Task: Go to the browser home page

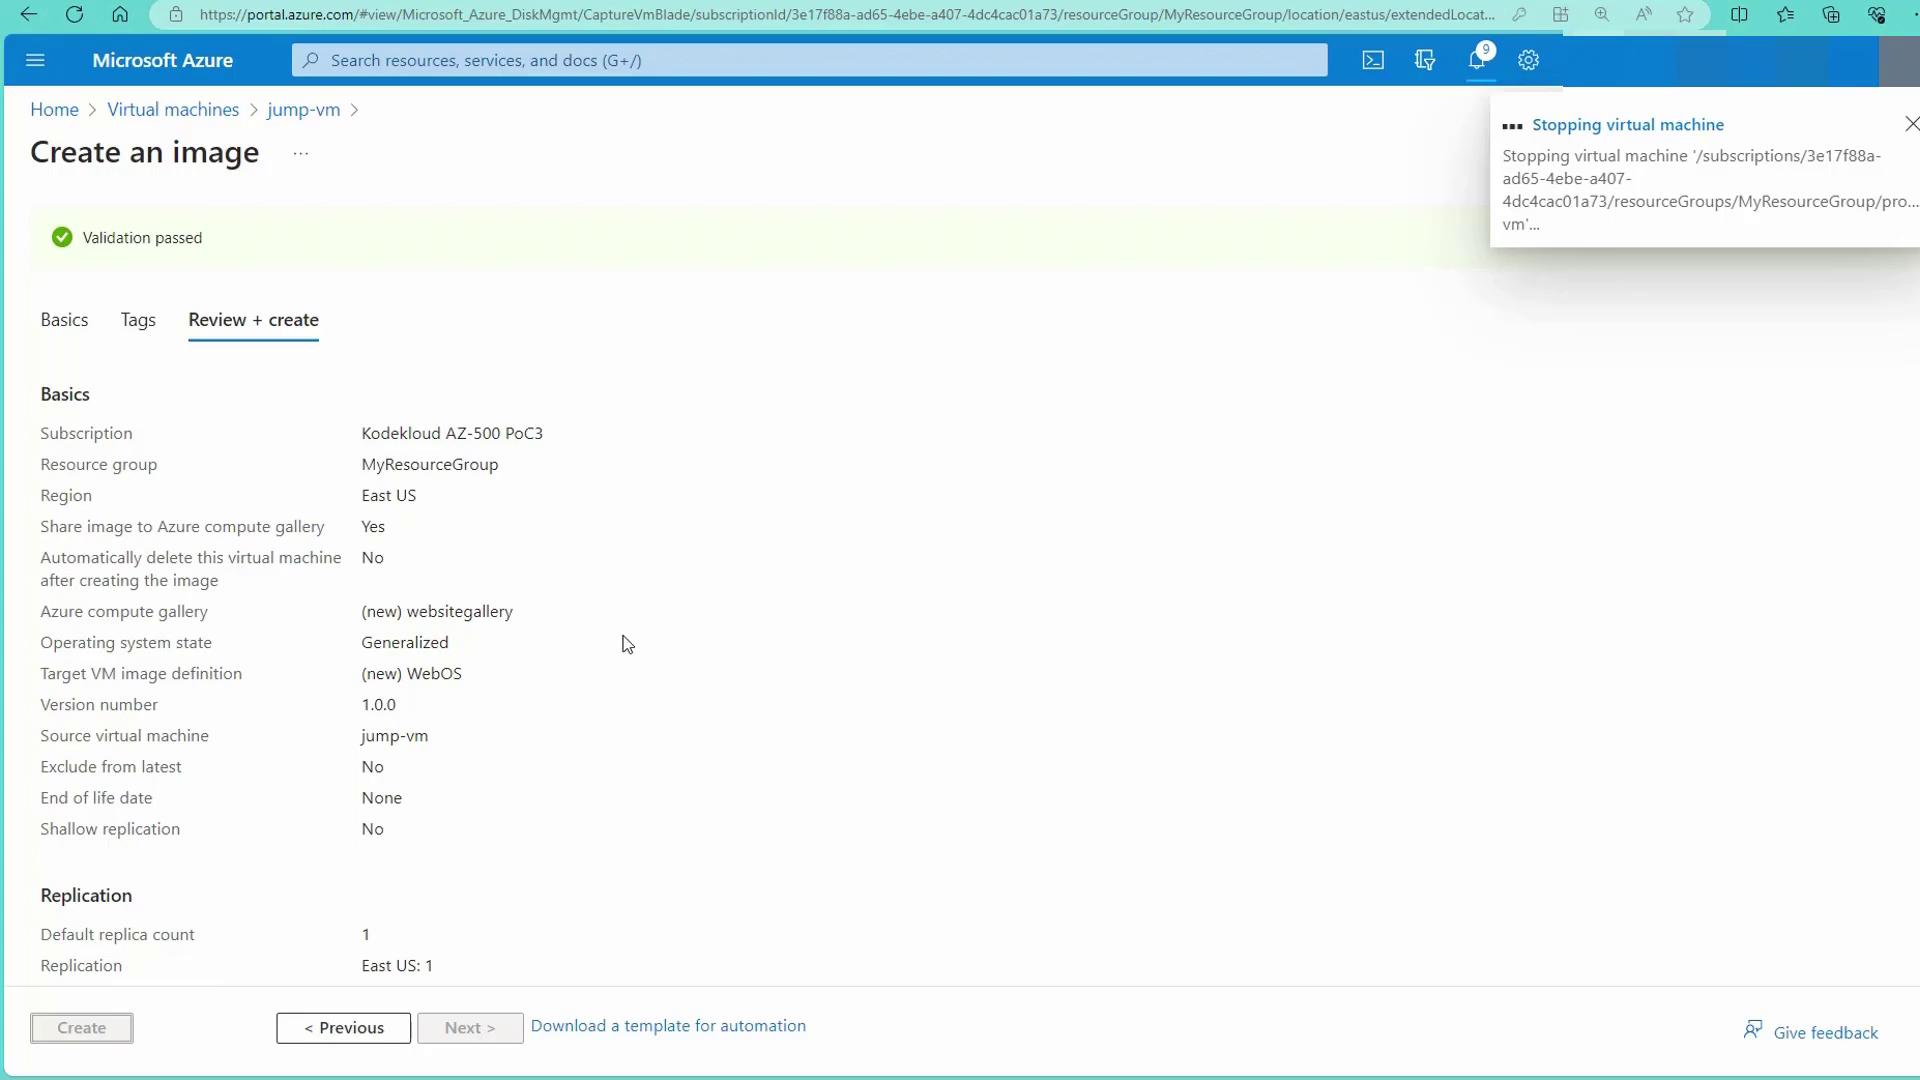Action: point(120,14)
